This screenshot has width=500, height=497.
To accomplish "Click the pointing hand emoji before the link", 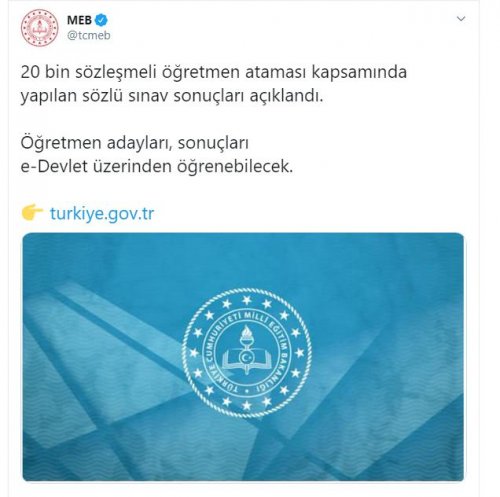I will pyautogui.click(x=32, y=212).
